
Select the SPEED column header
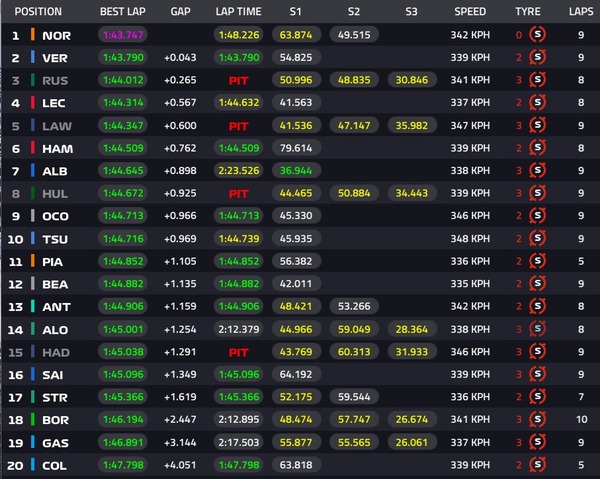pos(470,12)
